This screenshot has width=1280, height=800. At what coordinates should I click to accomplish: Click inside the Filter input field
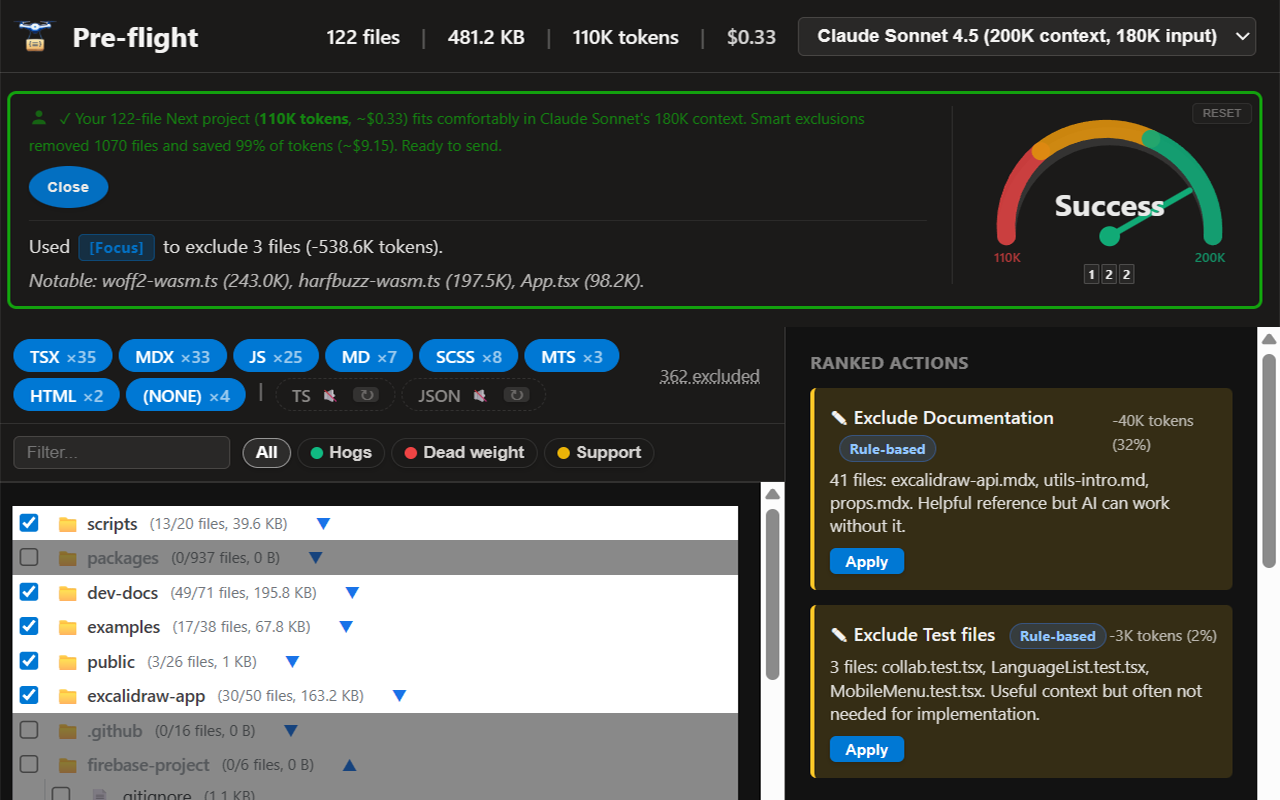pyautogui.click(x=120, y=452)
